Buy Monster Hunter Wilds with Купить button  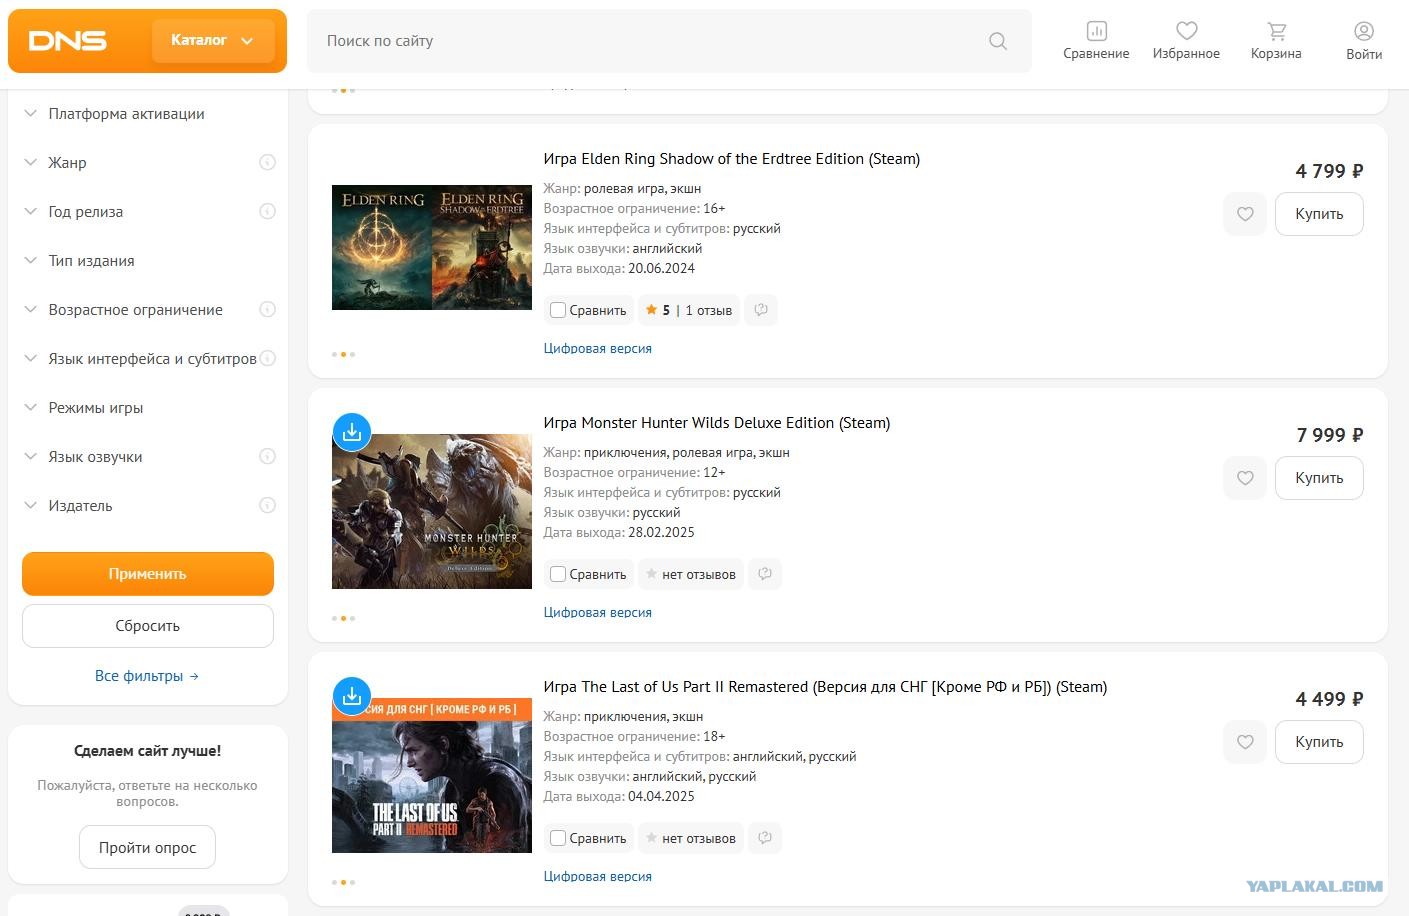[1319, 478]
